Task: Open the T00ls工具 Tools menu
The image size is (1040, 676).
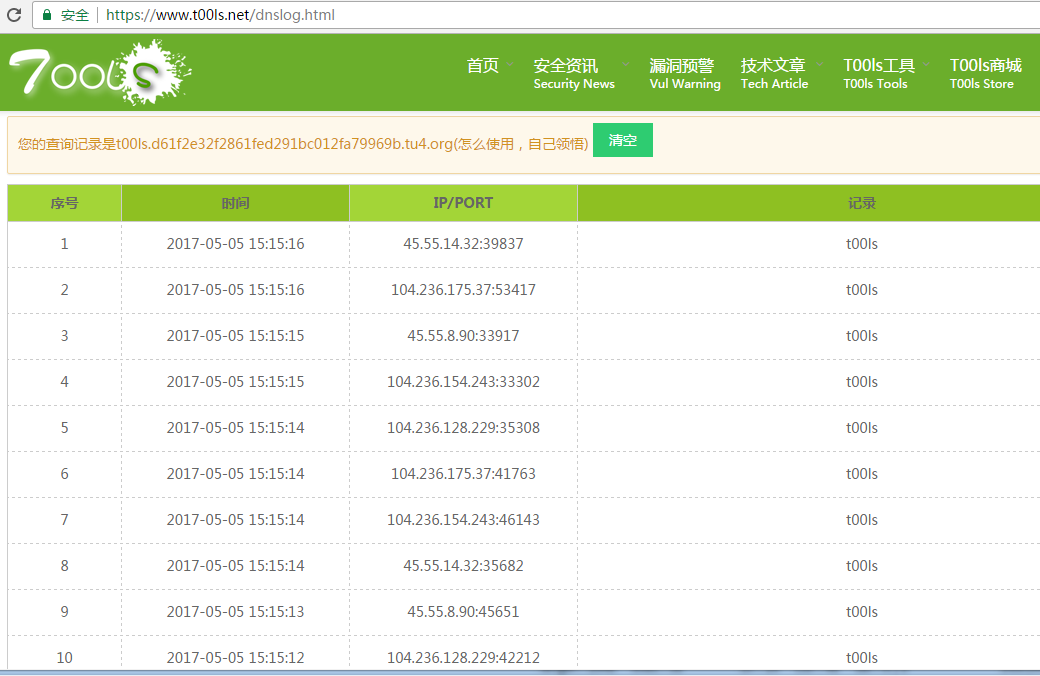Action: pos(879,74)
